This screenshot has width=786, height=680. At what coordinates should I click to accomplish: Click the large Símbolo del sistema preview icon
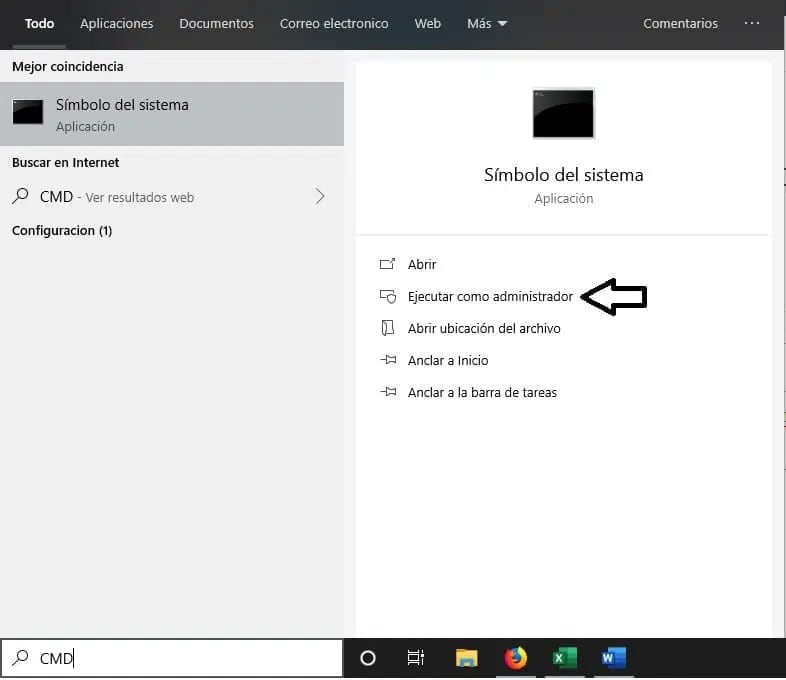point(563,113)
